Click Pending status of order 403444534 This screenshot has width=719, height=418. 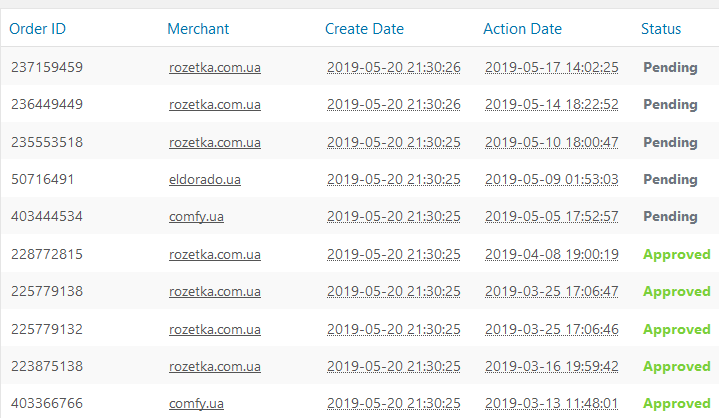[x=670, y=216]
